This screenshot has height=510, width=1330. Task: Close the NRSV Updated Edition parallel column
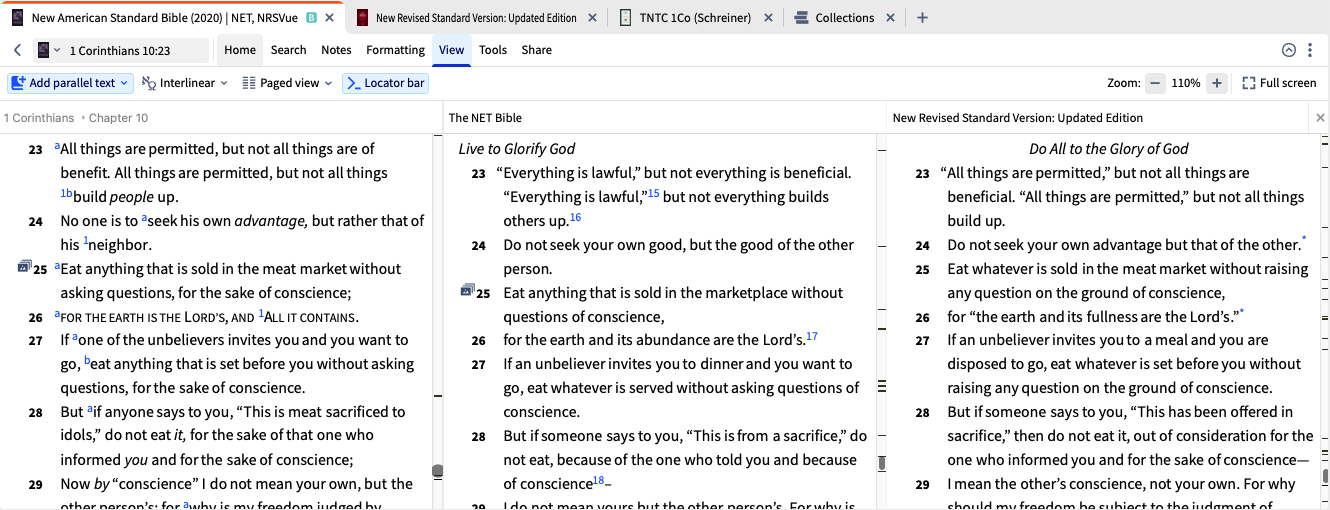pos(1320,118)
